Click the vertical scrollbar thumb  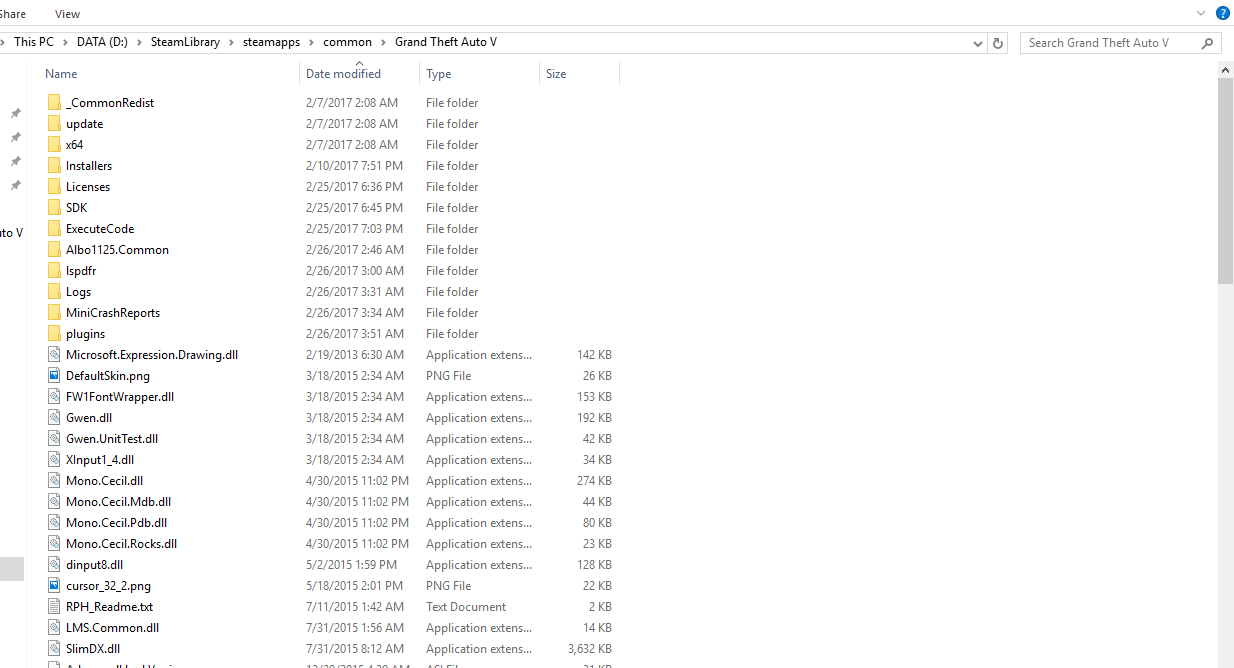(x=1225, y=181)
